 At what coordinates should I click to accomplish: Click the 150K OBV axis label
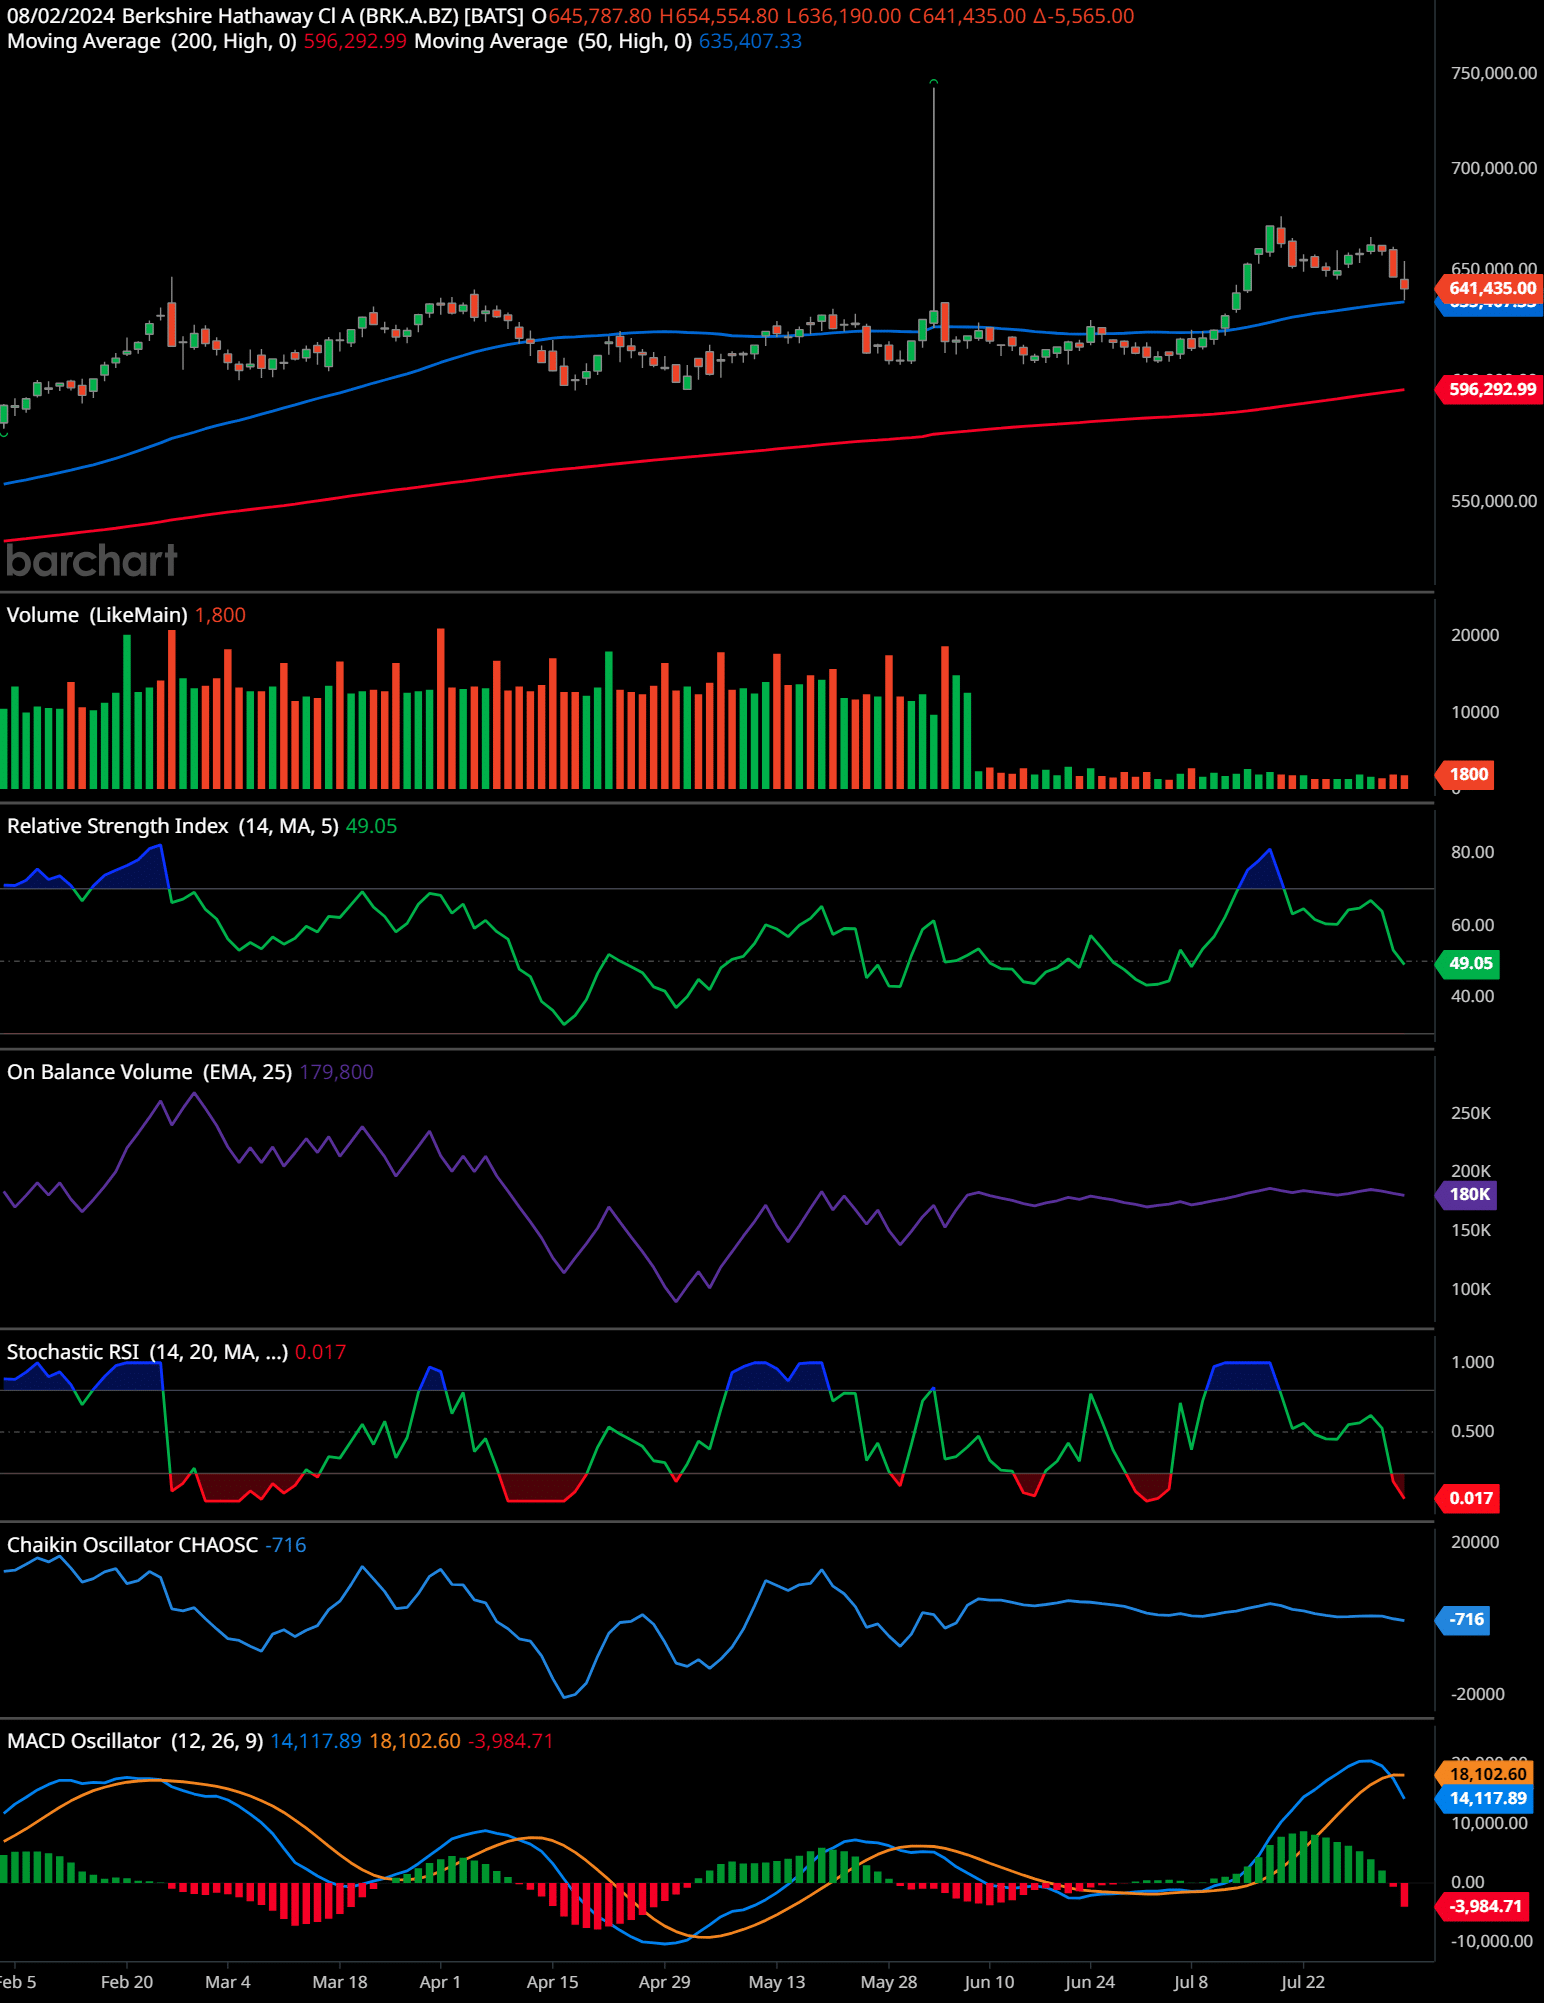1471,1230
